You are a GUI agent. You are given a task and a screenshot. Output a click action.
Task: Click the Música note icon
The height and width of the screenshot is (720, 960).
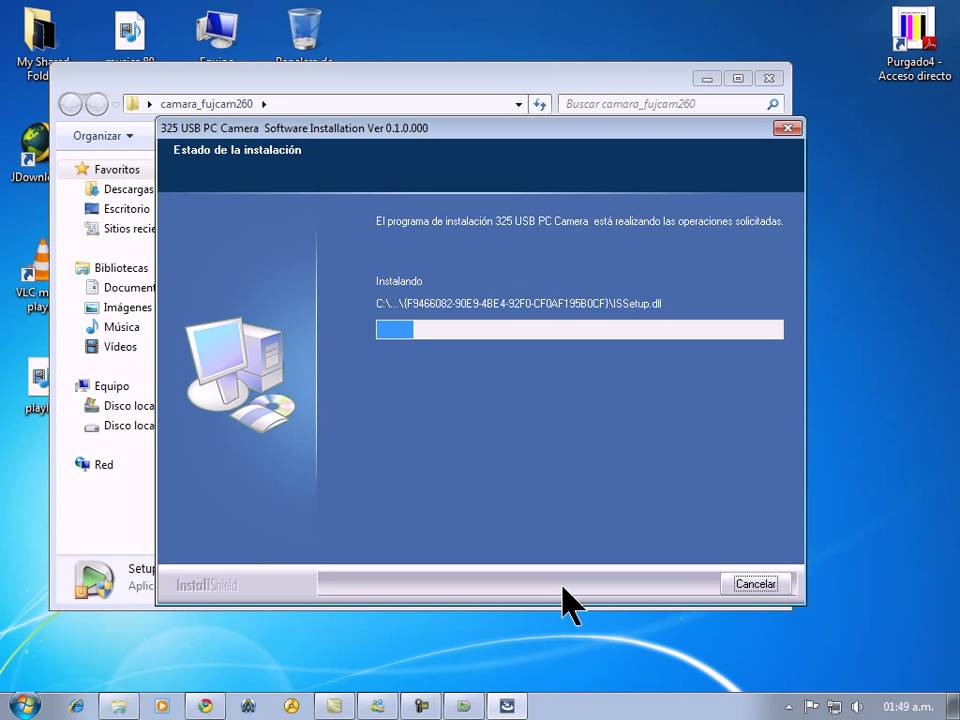(92, 326)
